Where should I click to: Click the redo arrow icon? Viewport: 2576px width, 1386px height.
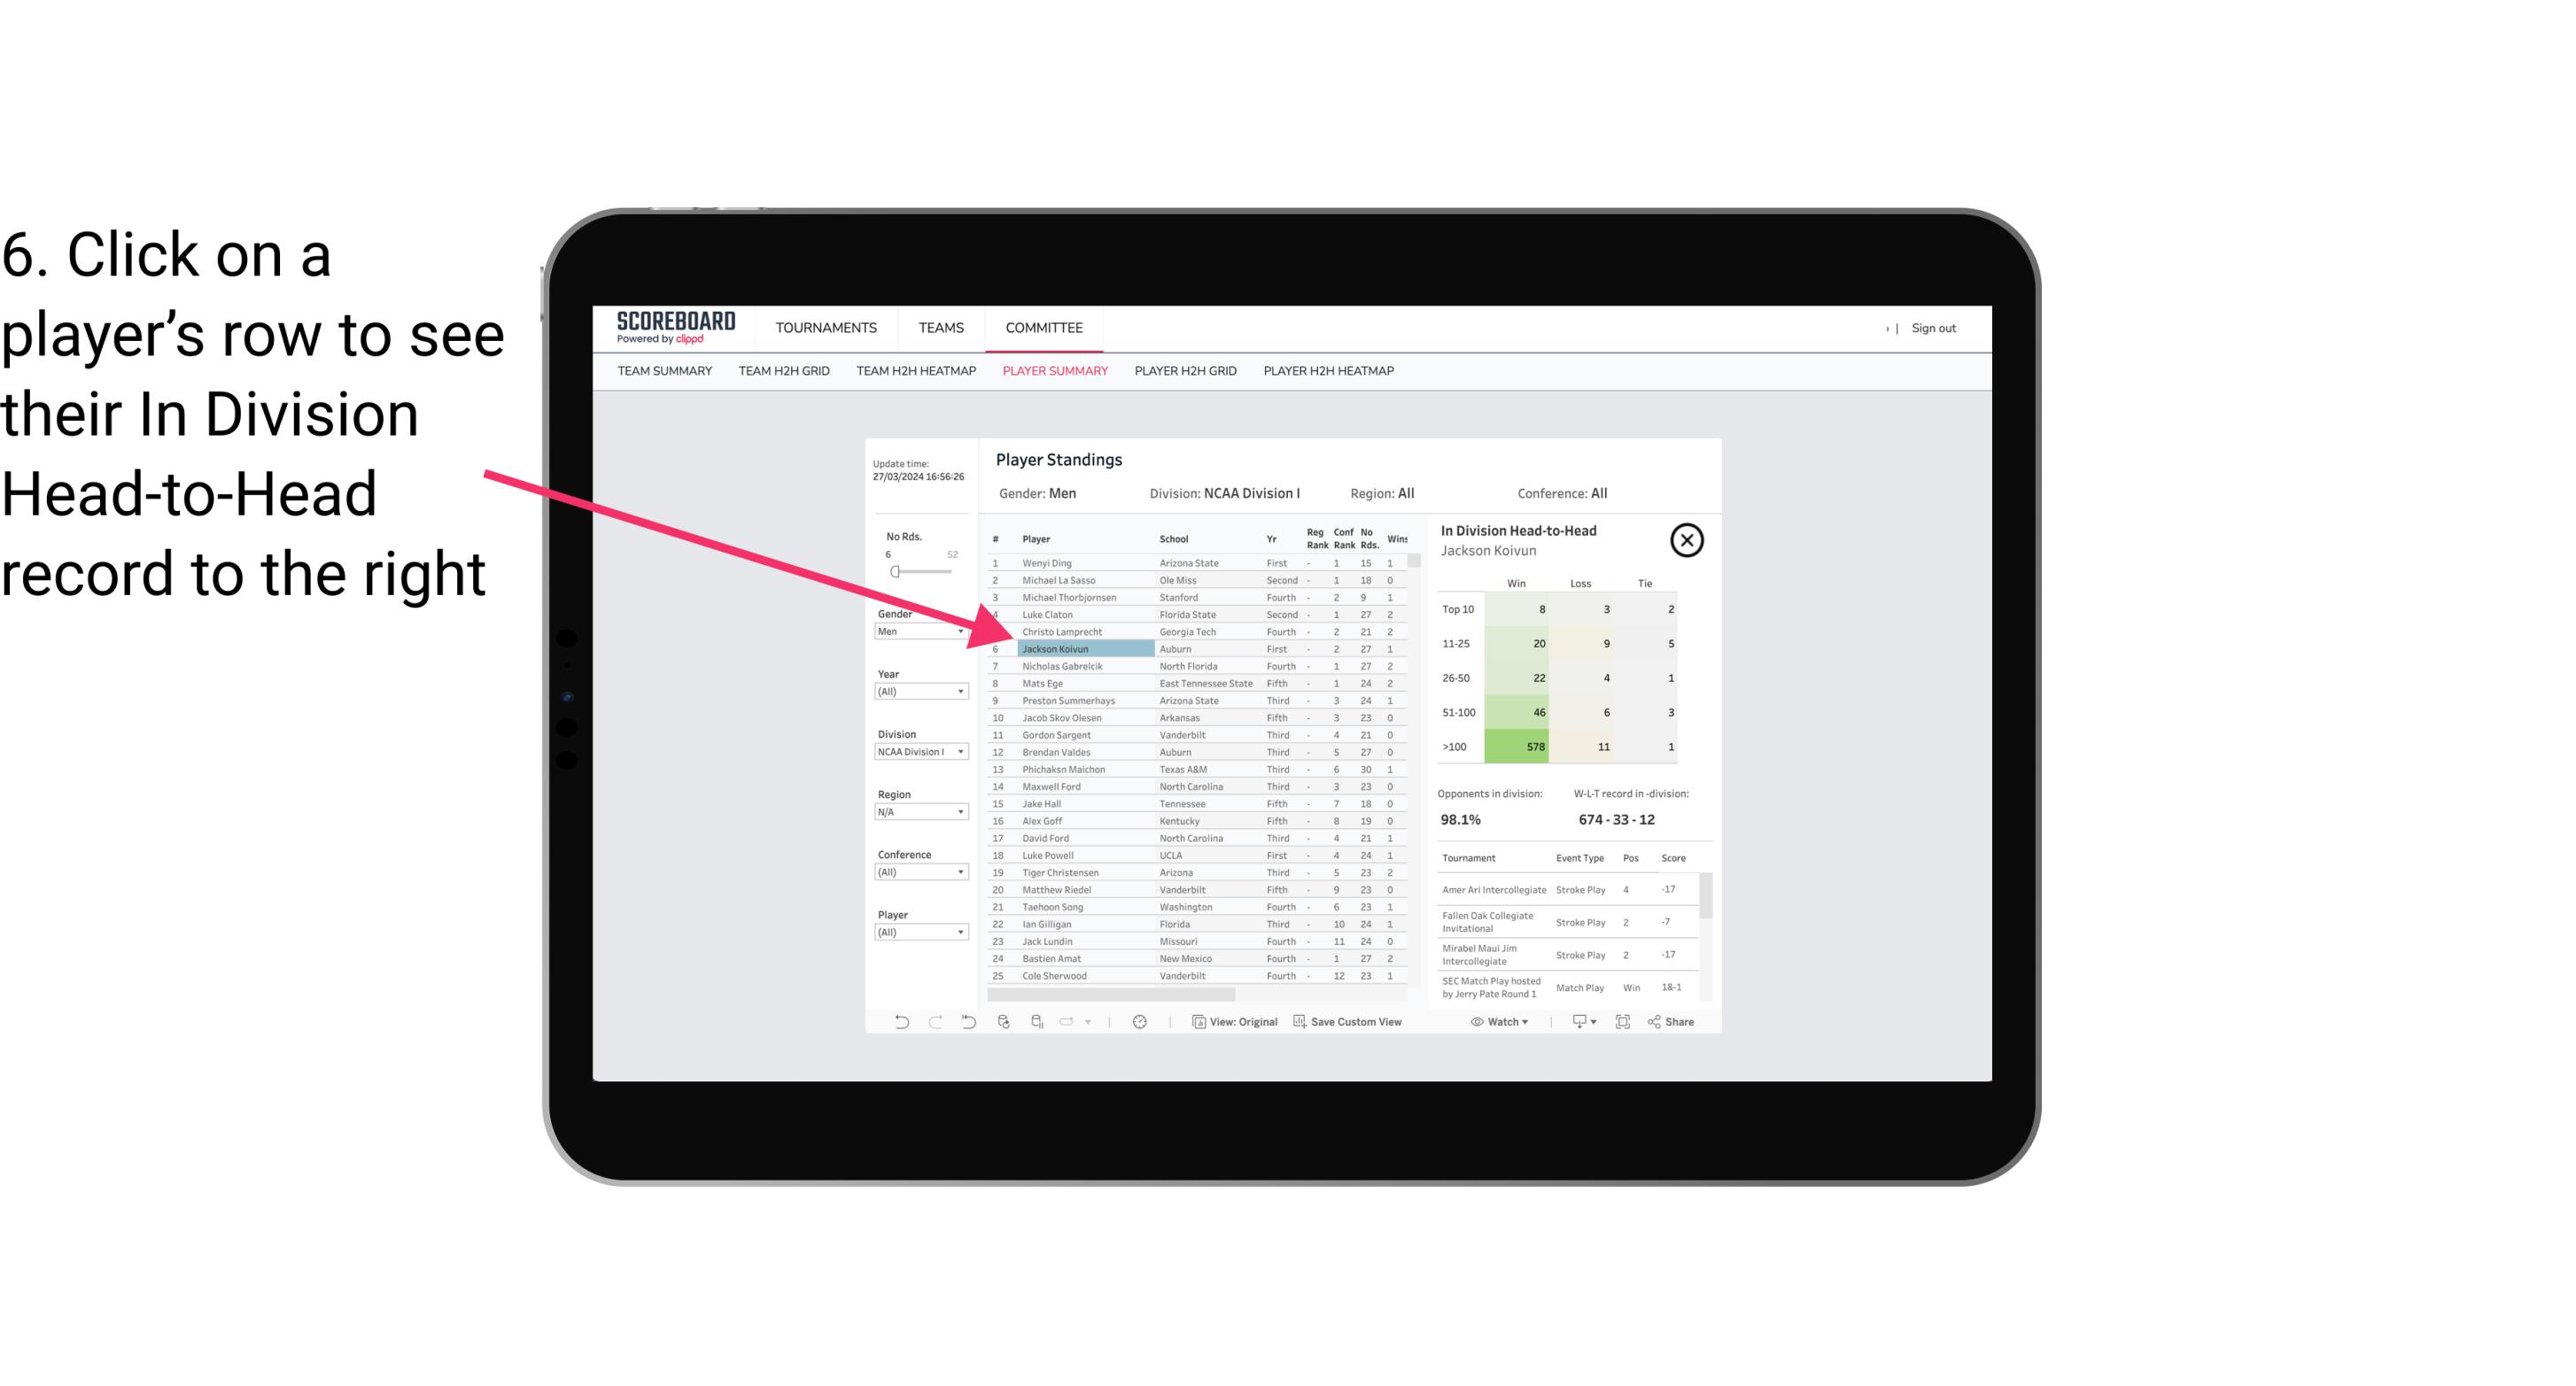tap(932, 1024)
